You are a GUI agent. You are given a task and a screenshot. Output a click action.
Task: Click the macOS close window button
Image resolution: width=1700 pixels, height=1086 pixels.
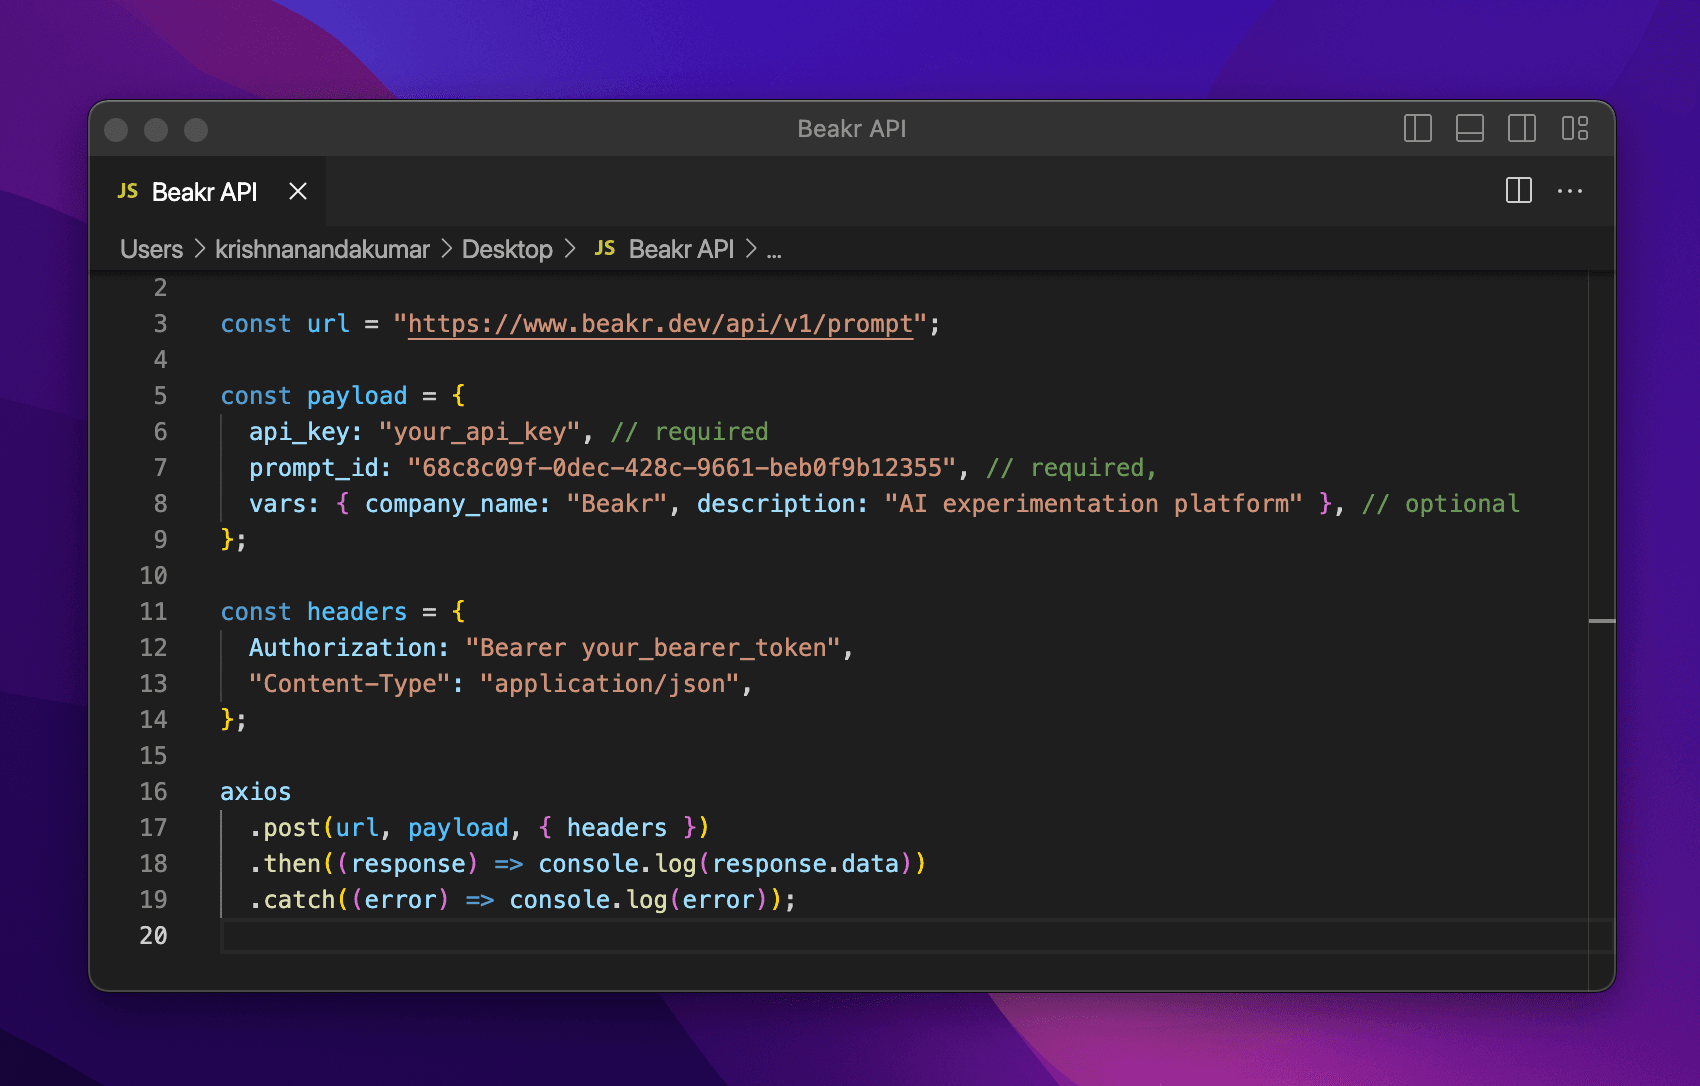116,130
